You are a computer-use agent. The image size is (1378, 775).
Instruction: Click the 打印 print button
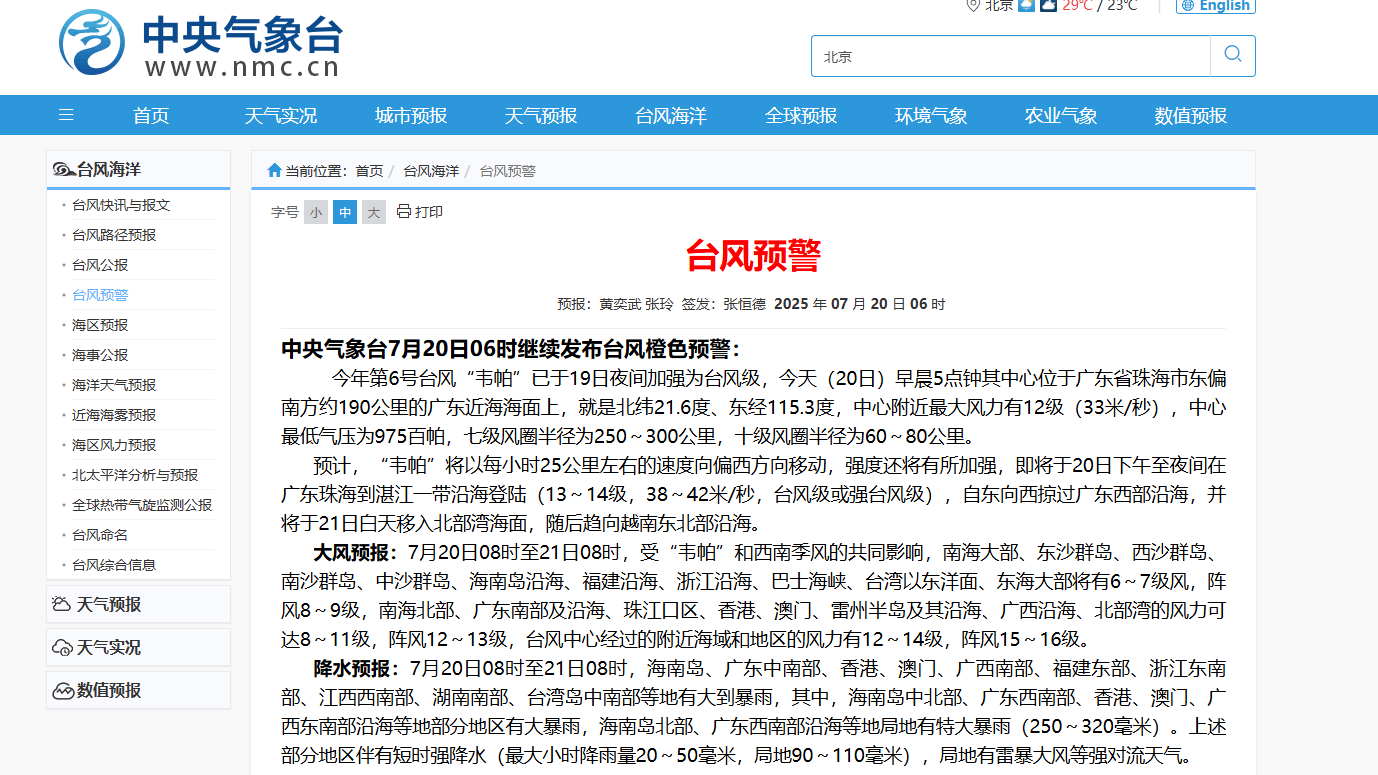point(420,212)
